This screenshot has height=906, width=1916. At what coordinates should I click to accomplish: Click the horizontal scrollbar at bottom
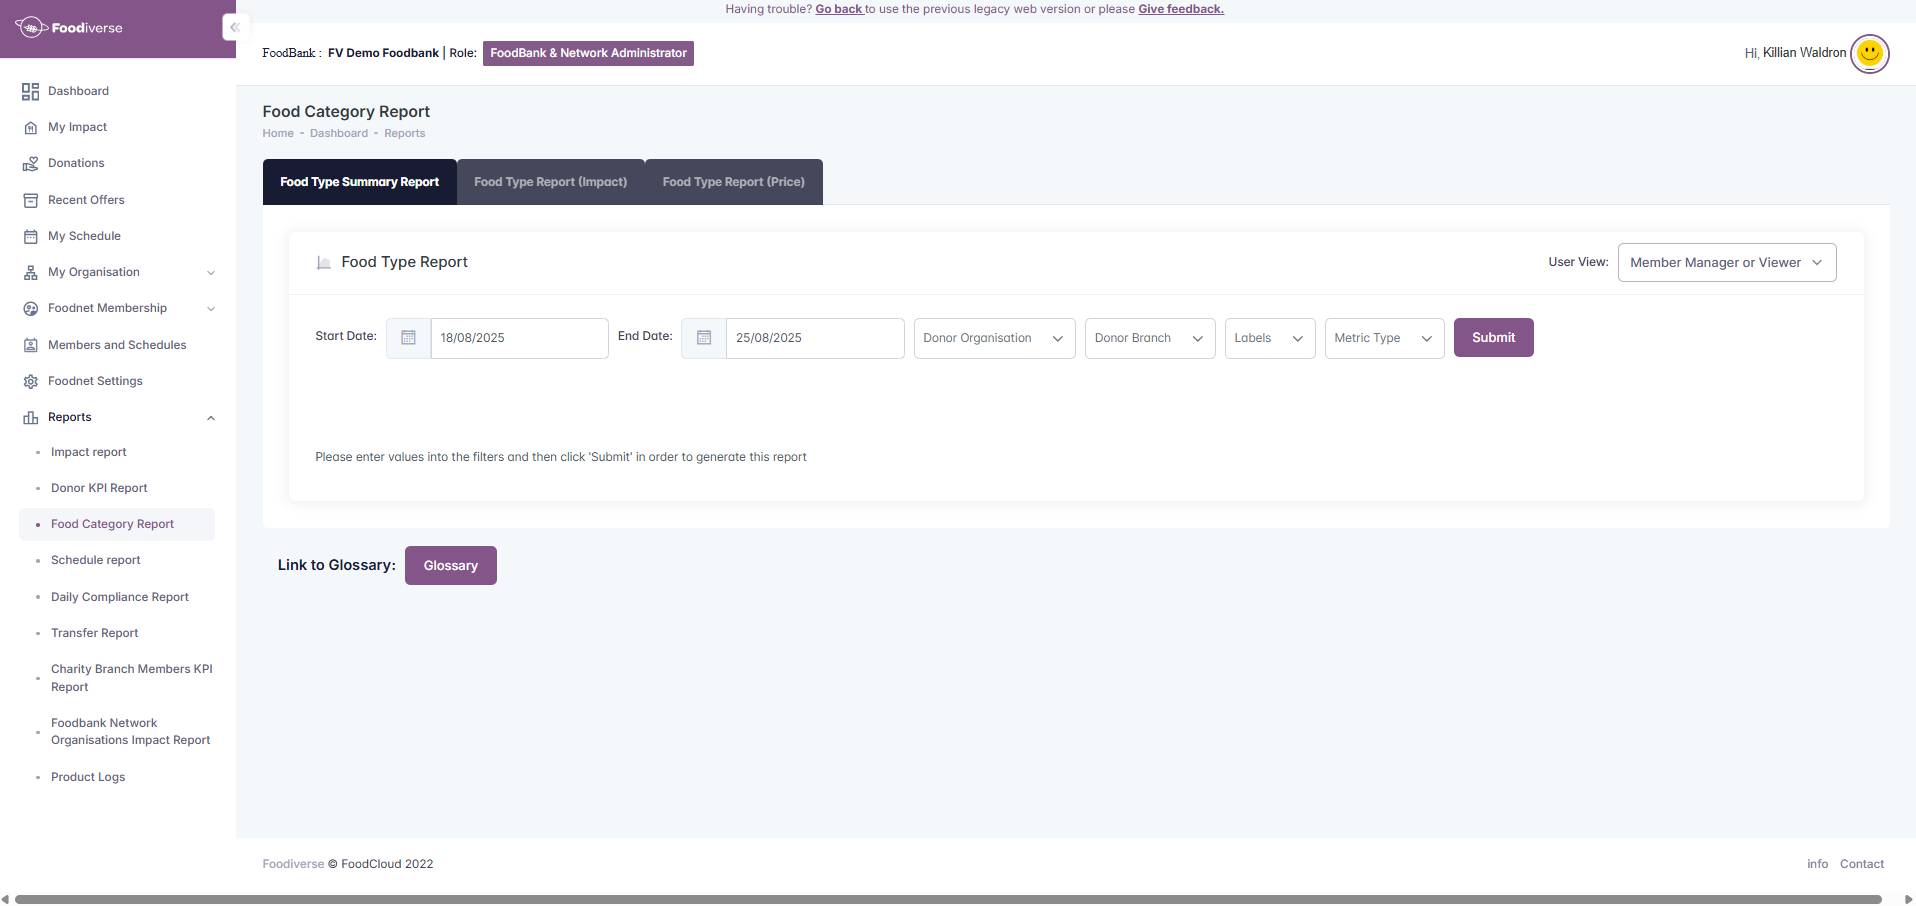coord(948,899)
